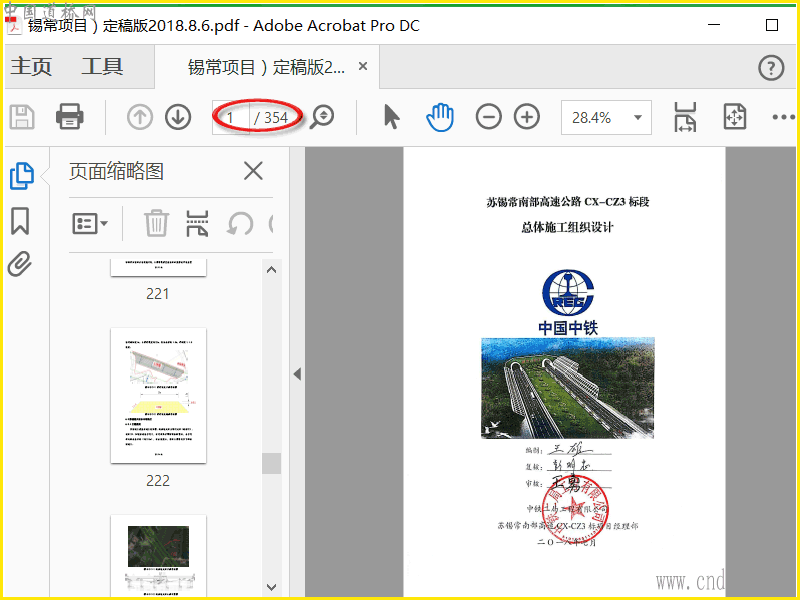Open the Page Thumbnails sidebar icon
The height and width of the screenshot is (600, 800).
22,176
